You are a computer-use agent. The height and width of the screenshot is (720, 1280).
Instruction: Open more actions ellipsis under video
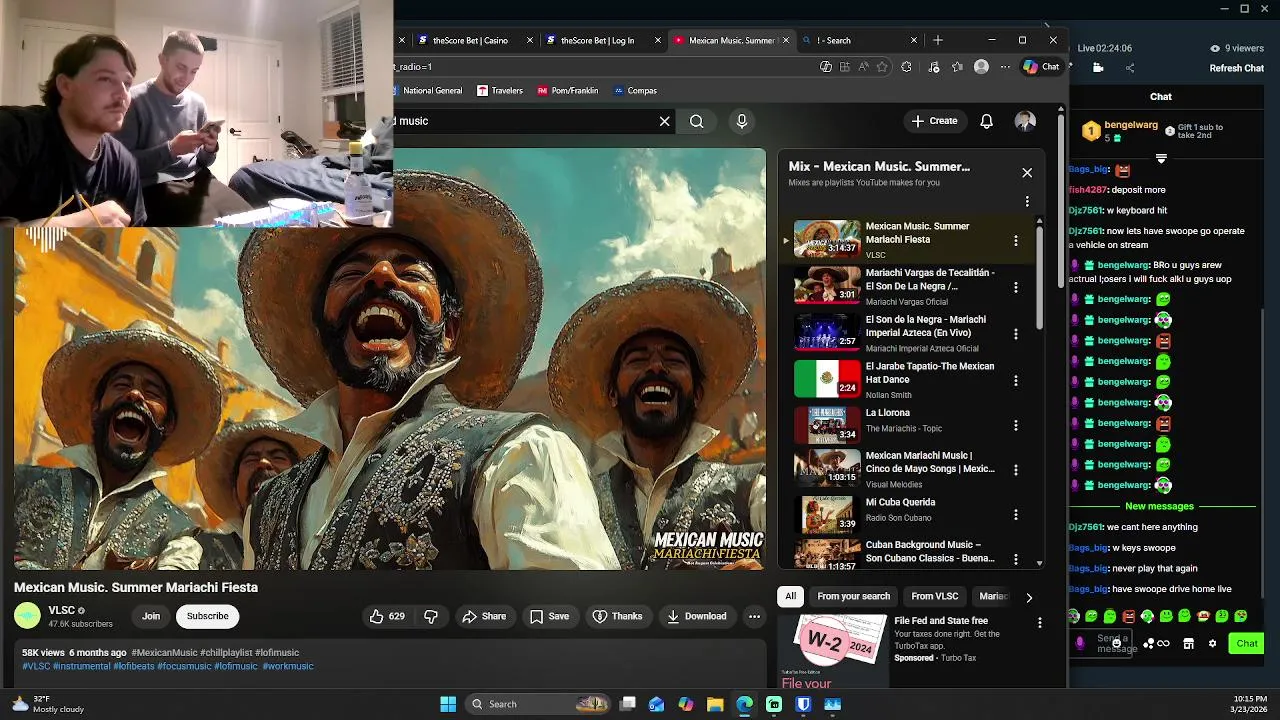click(x=754, y=616)
